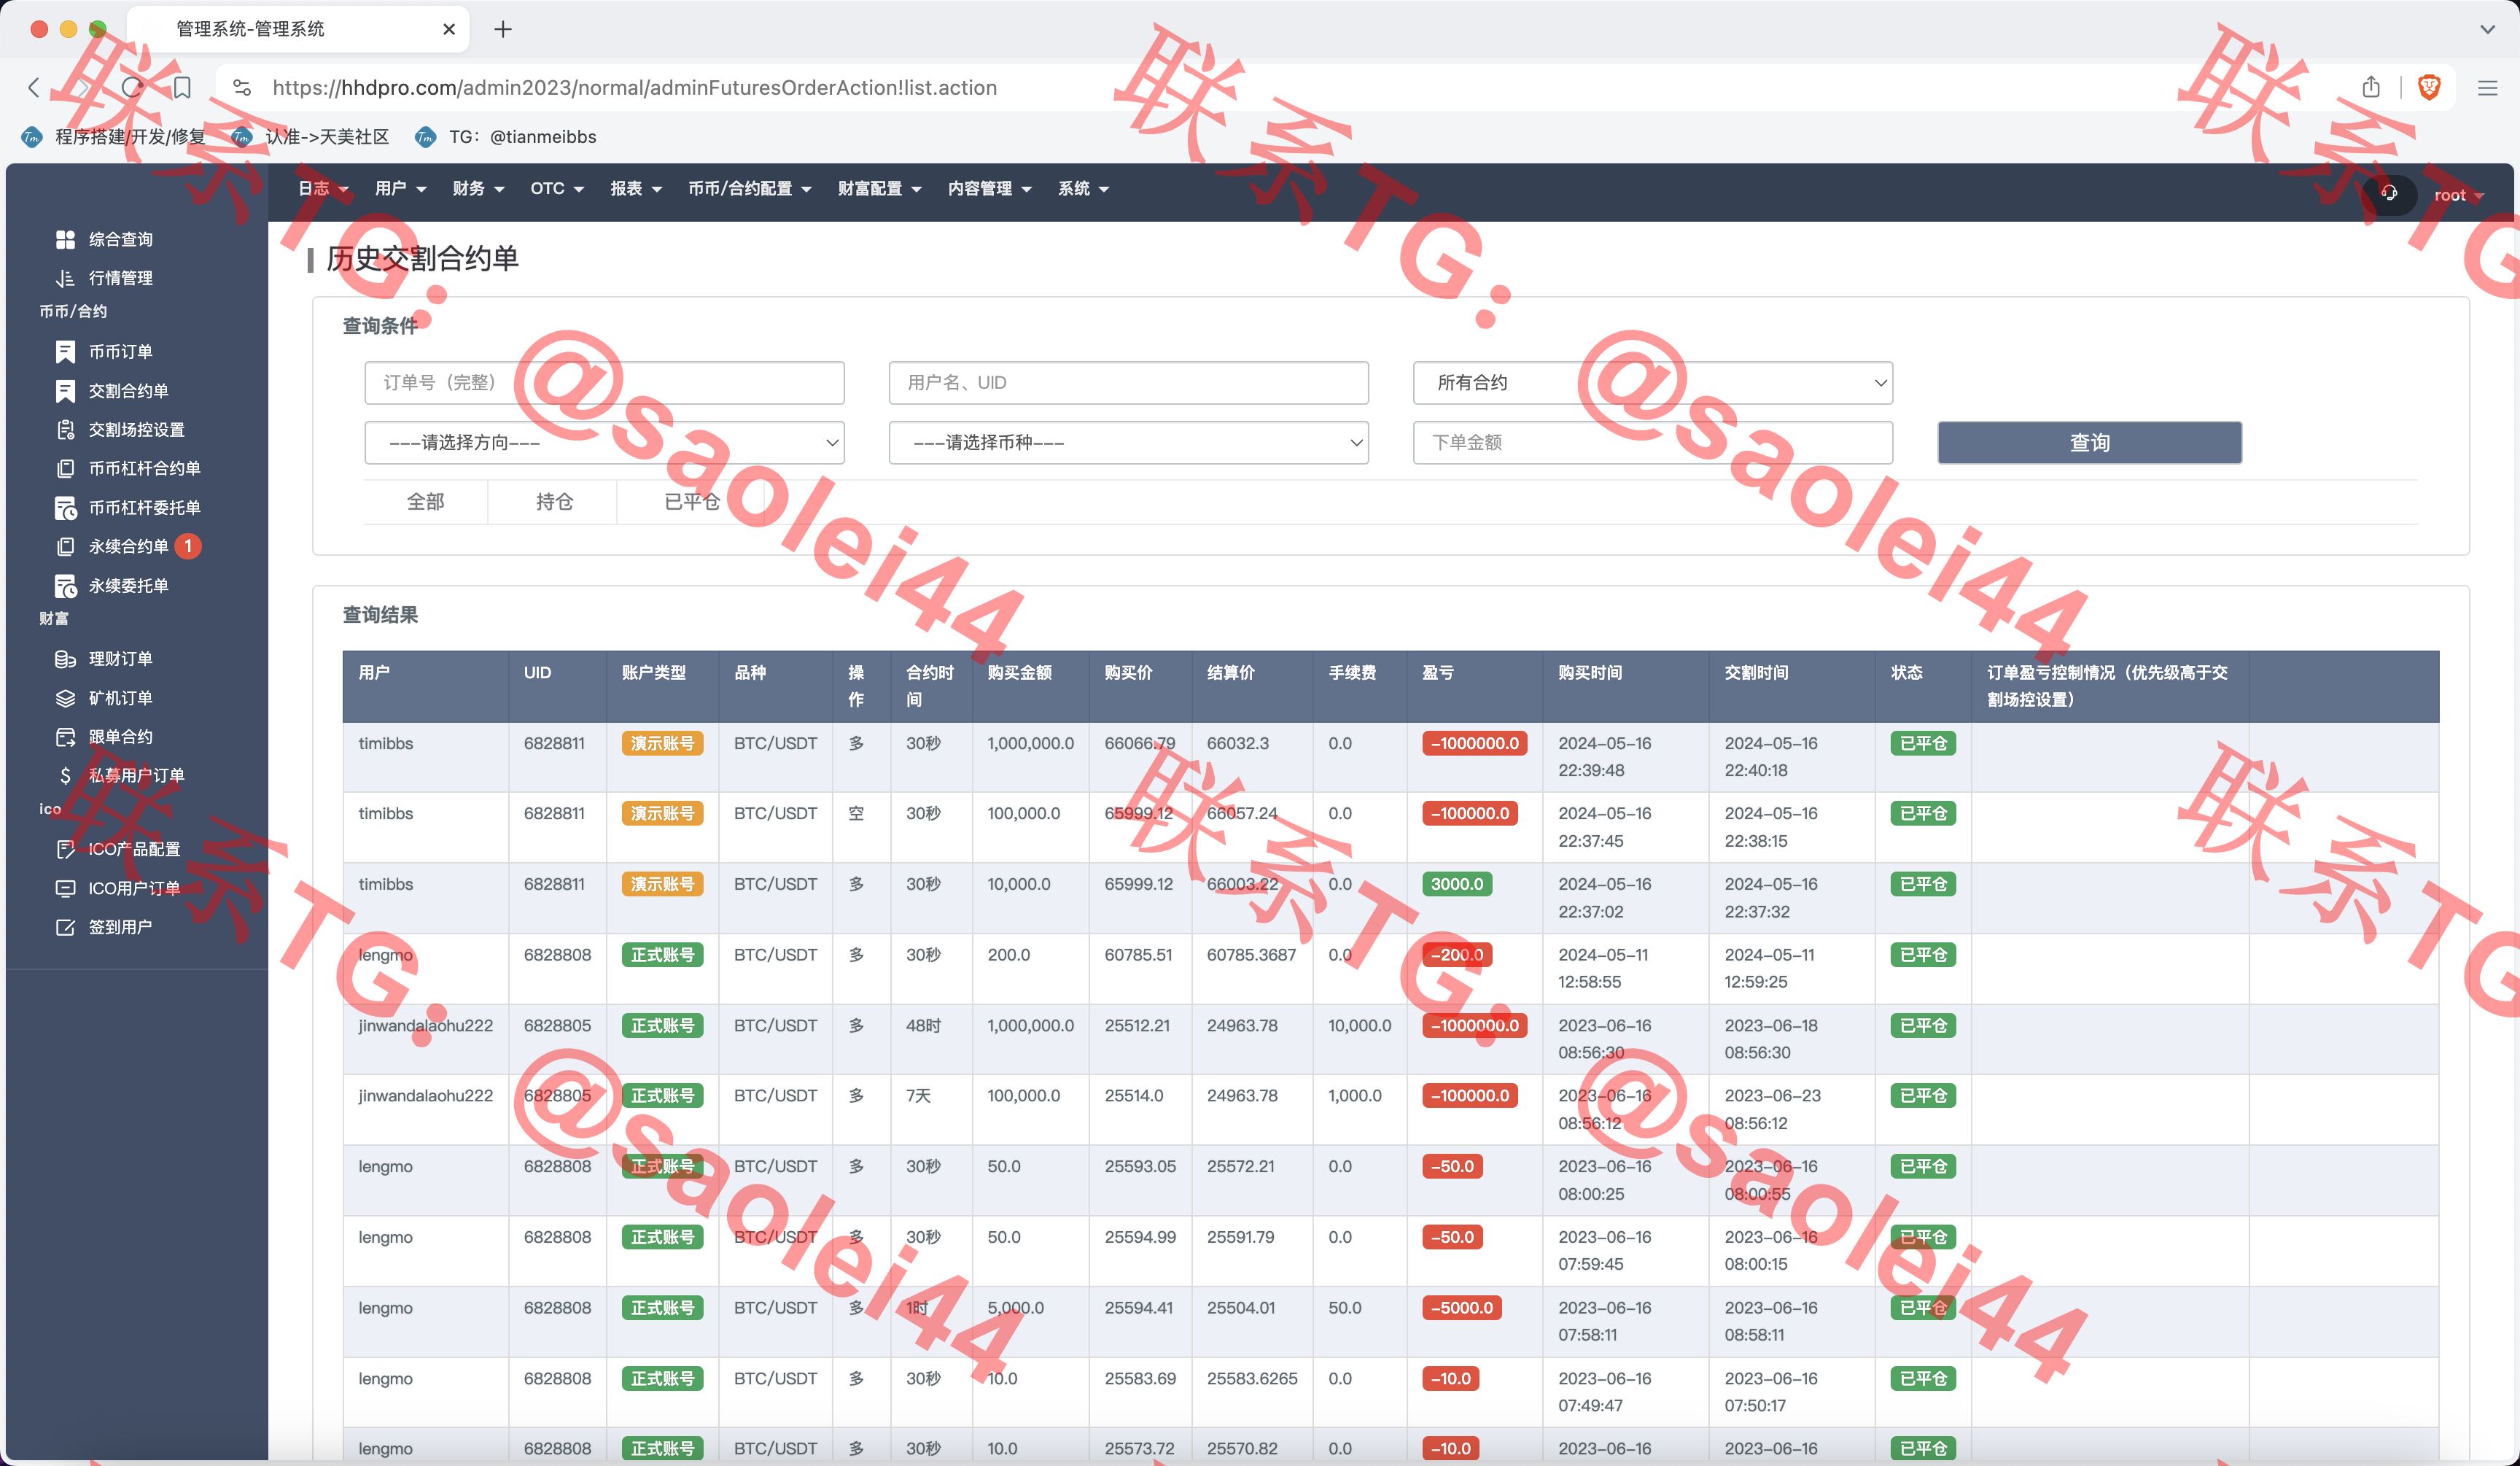Click the 永续合约单 sidebar icon
This screenshot has width=2520, height=1466.
point(65,546)
